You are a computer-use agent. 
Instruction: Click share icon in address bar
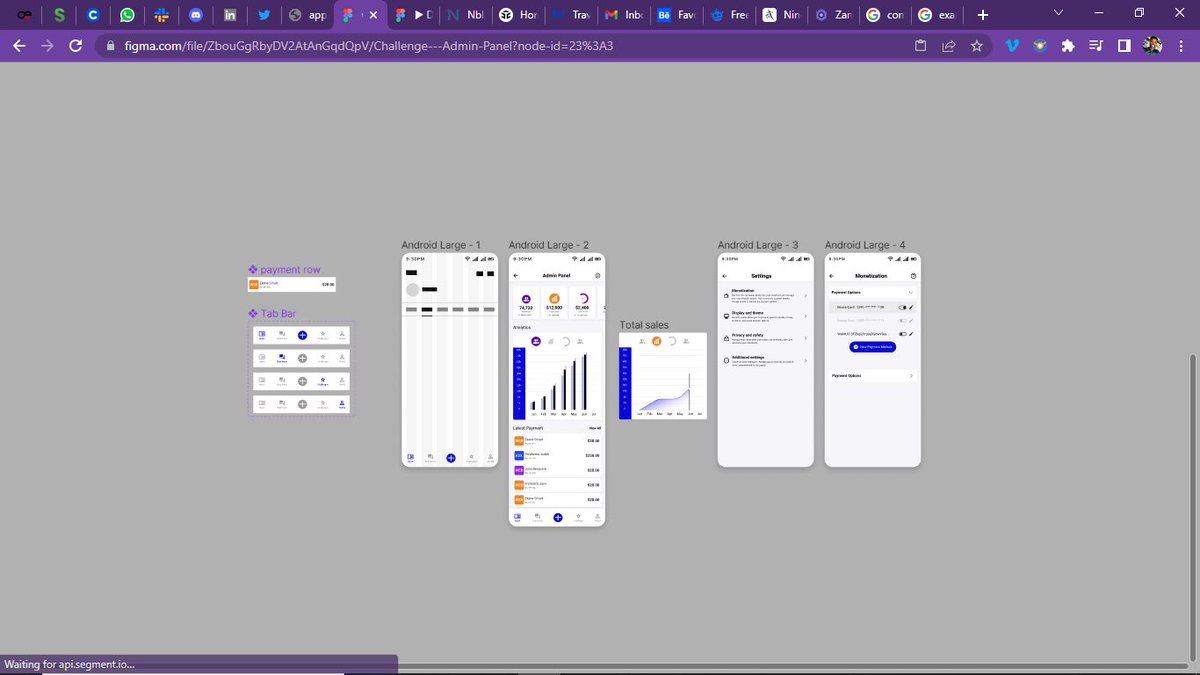948,45
